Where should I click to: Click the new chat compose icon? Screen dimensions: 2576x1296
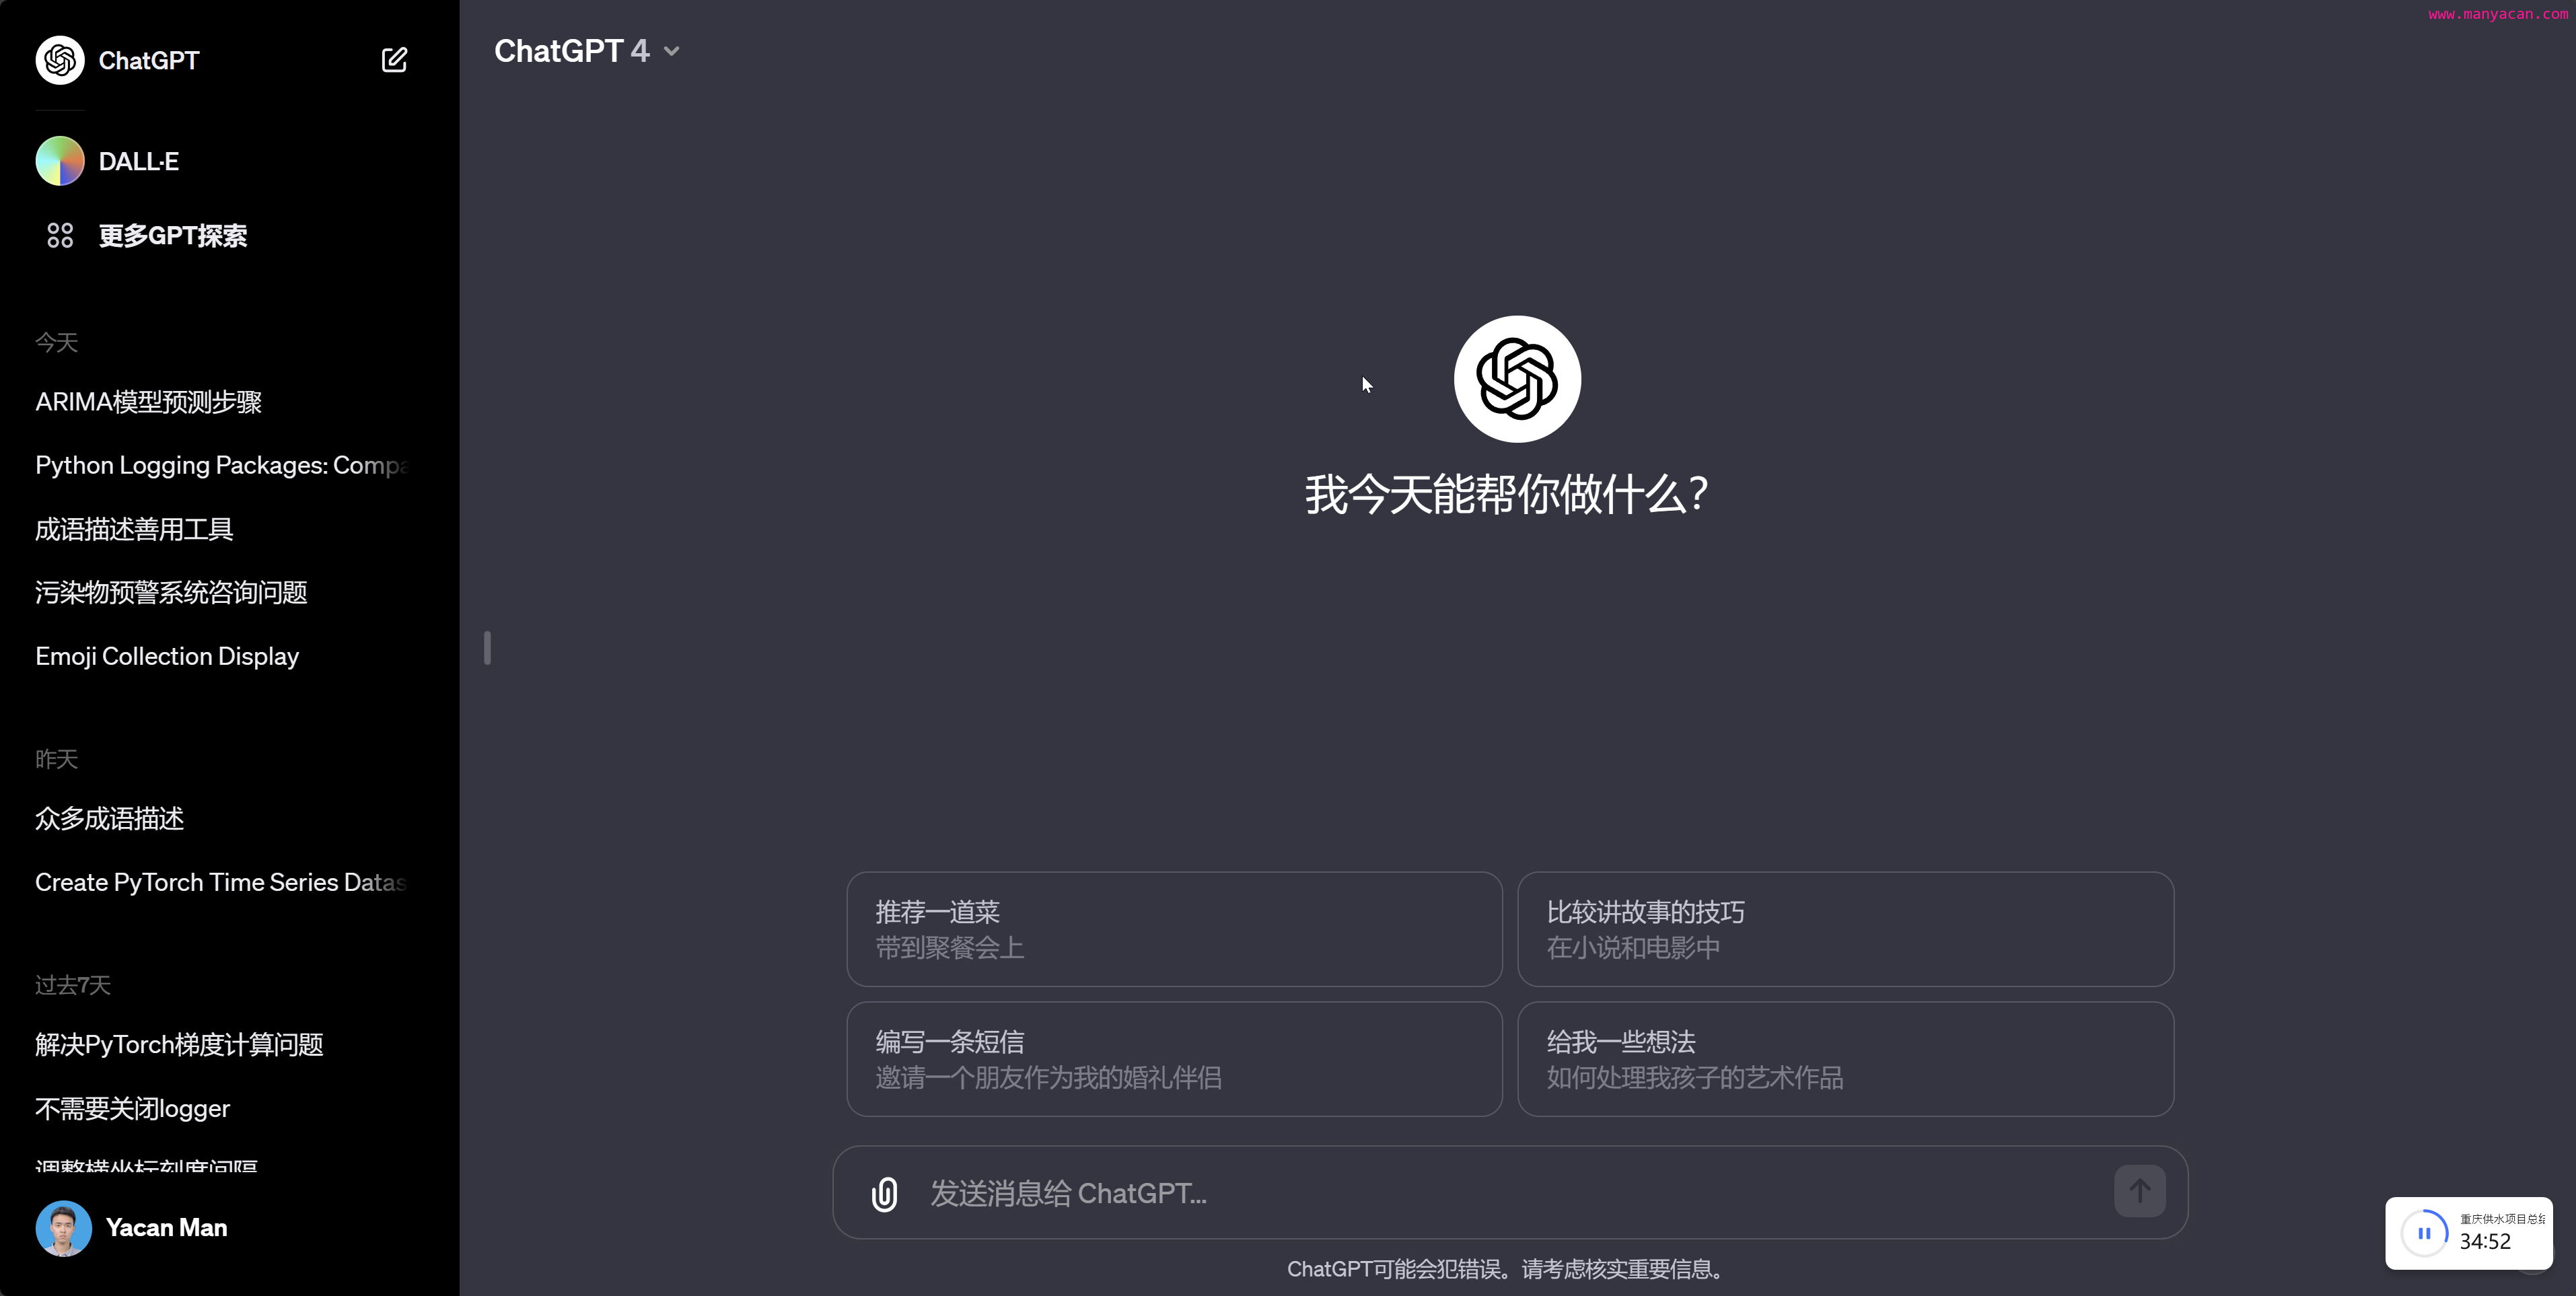394,60
